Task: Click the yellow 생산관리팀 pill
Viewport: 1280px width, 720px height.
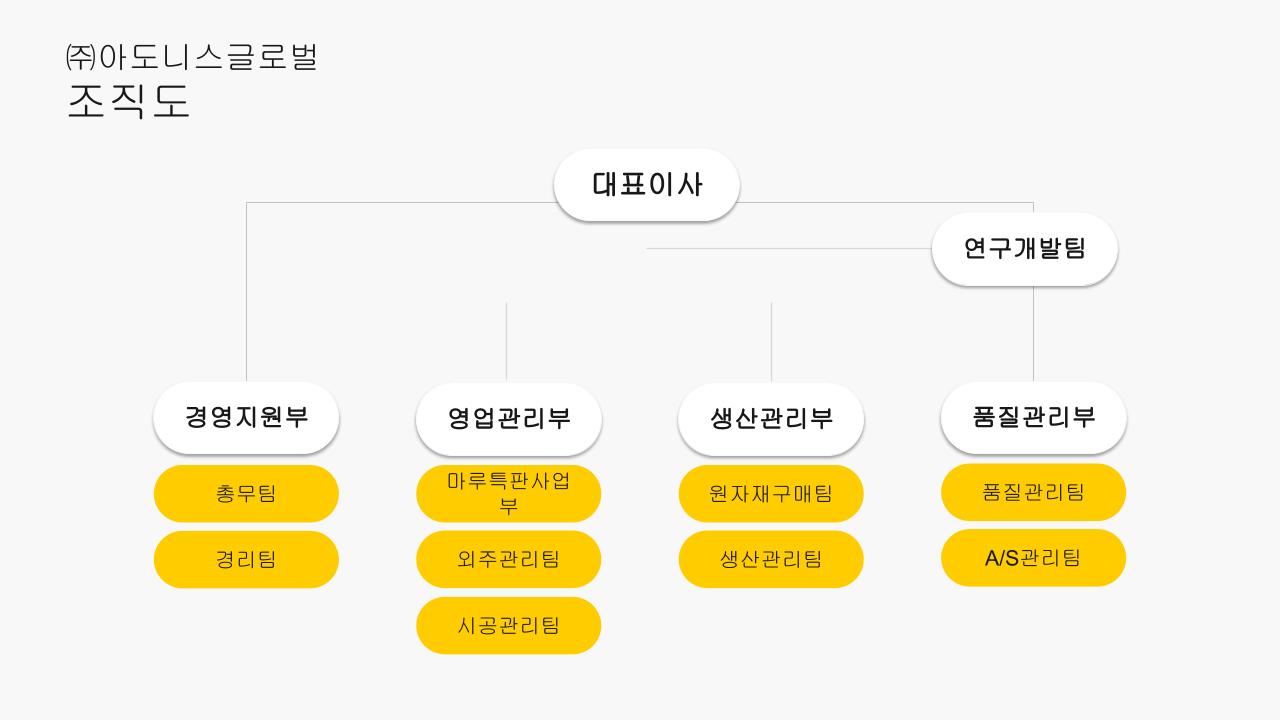Action: coord(771,560)
